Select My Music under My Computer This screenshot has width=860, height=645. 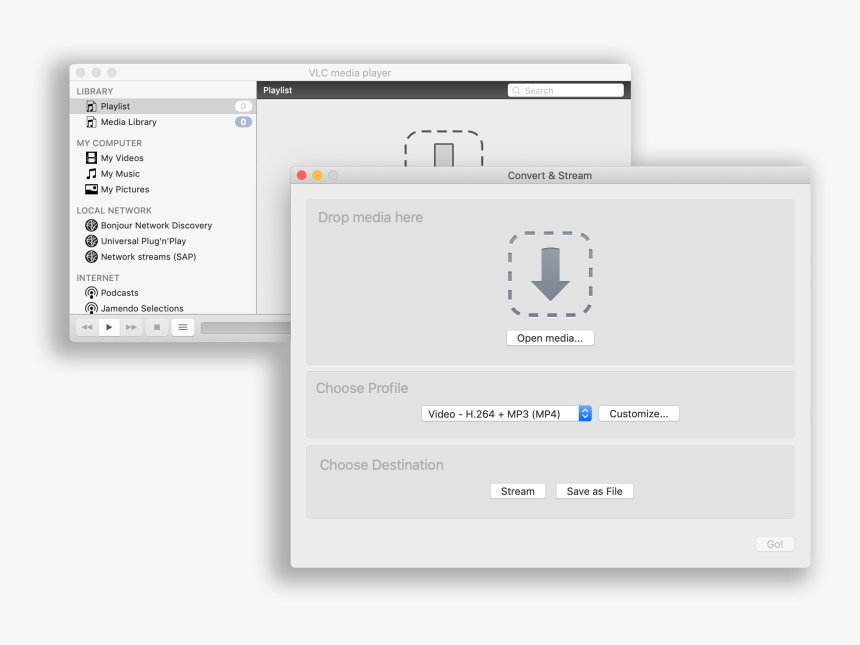tap(118, 173)
